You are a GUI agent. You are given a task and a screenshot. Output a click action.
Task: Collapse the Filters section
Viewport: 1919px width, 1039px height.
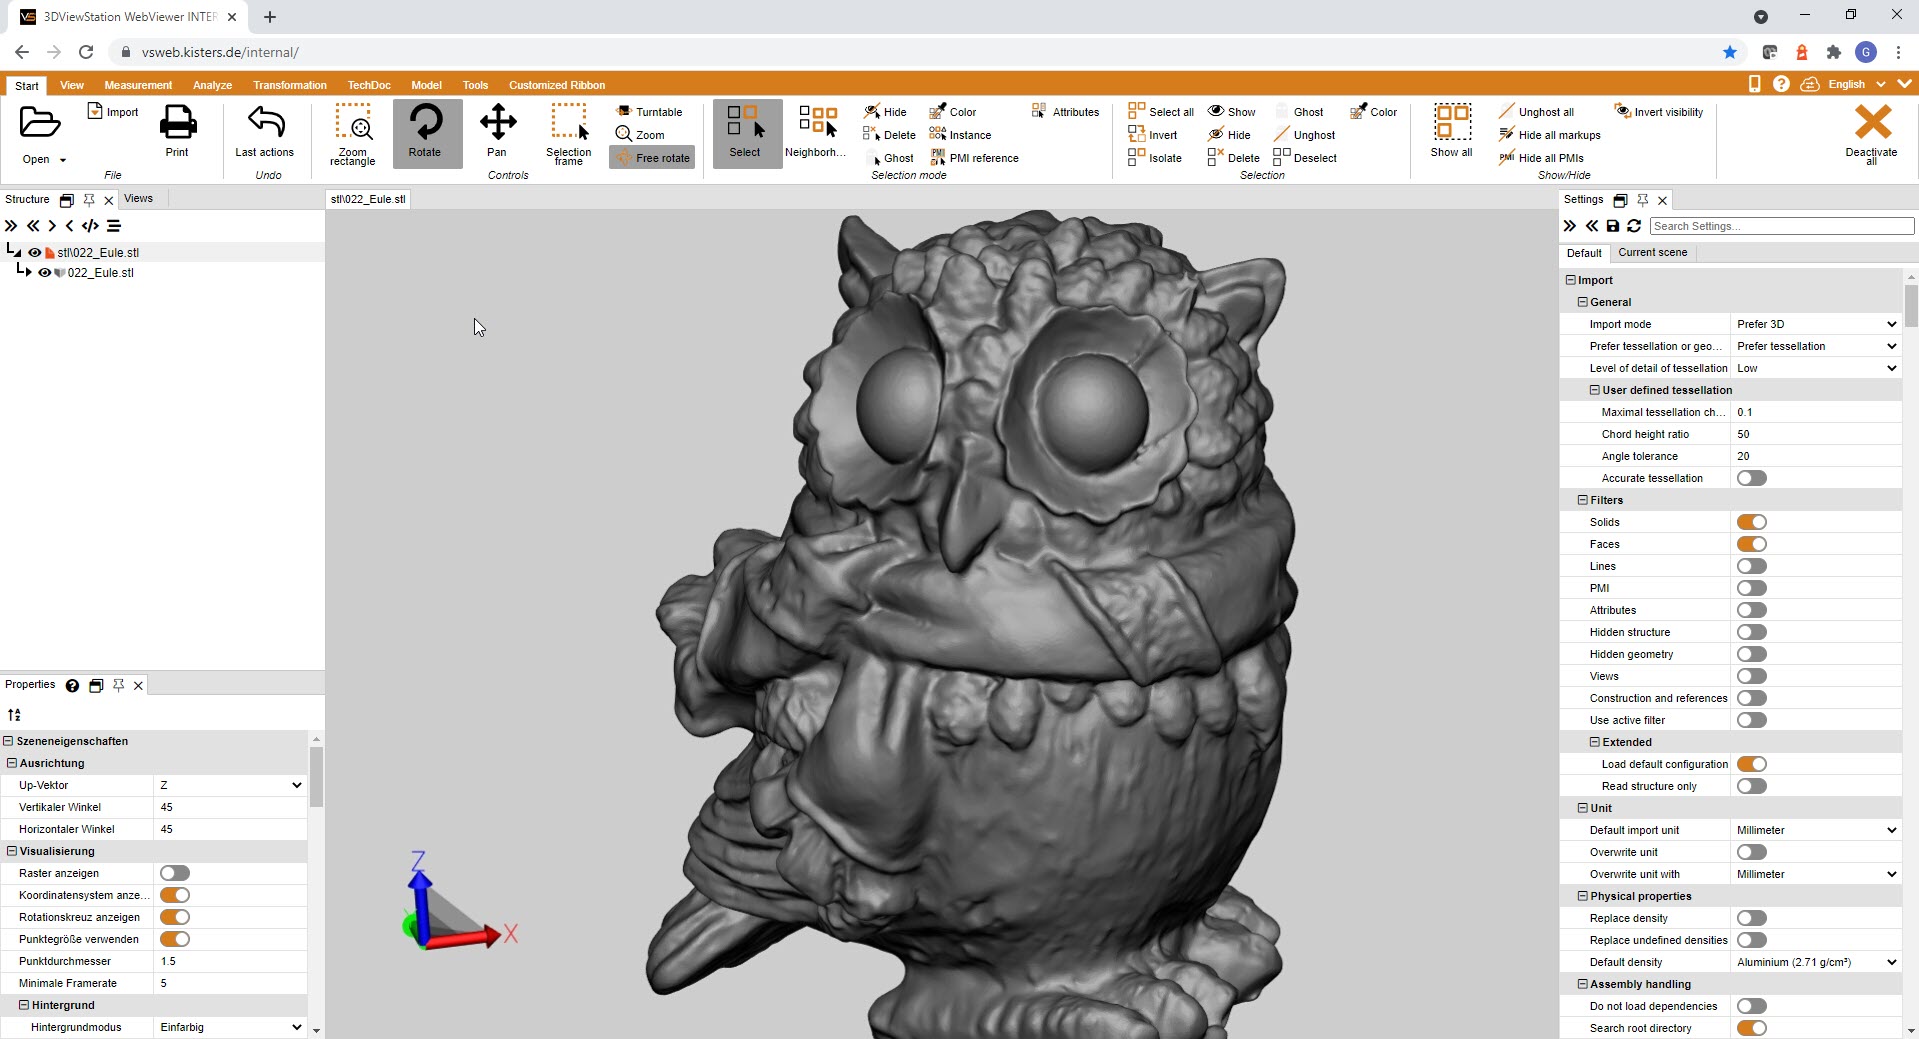pos(1583,500)
